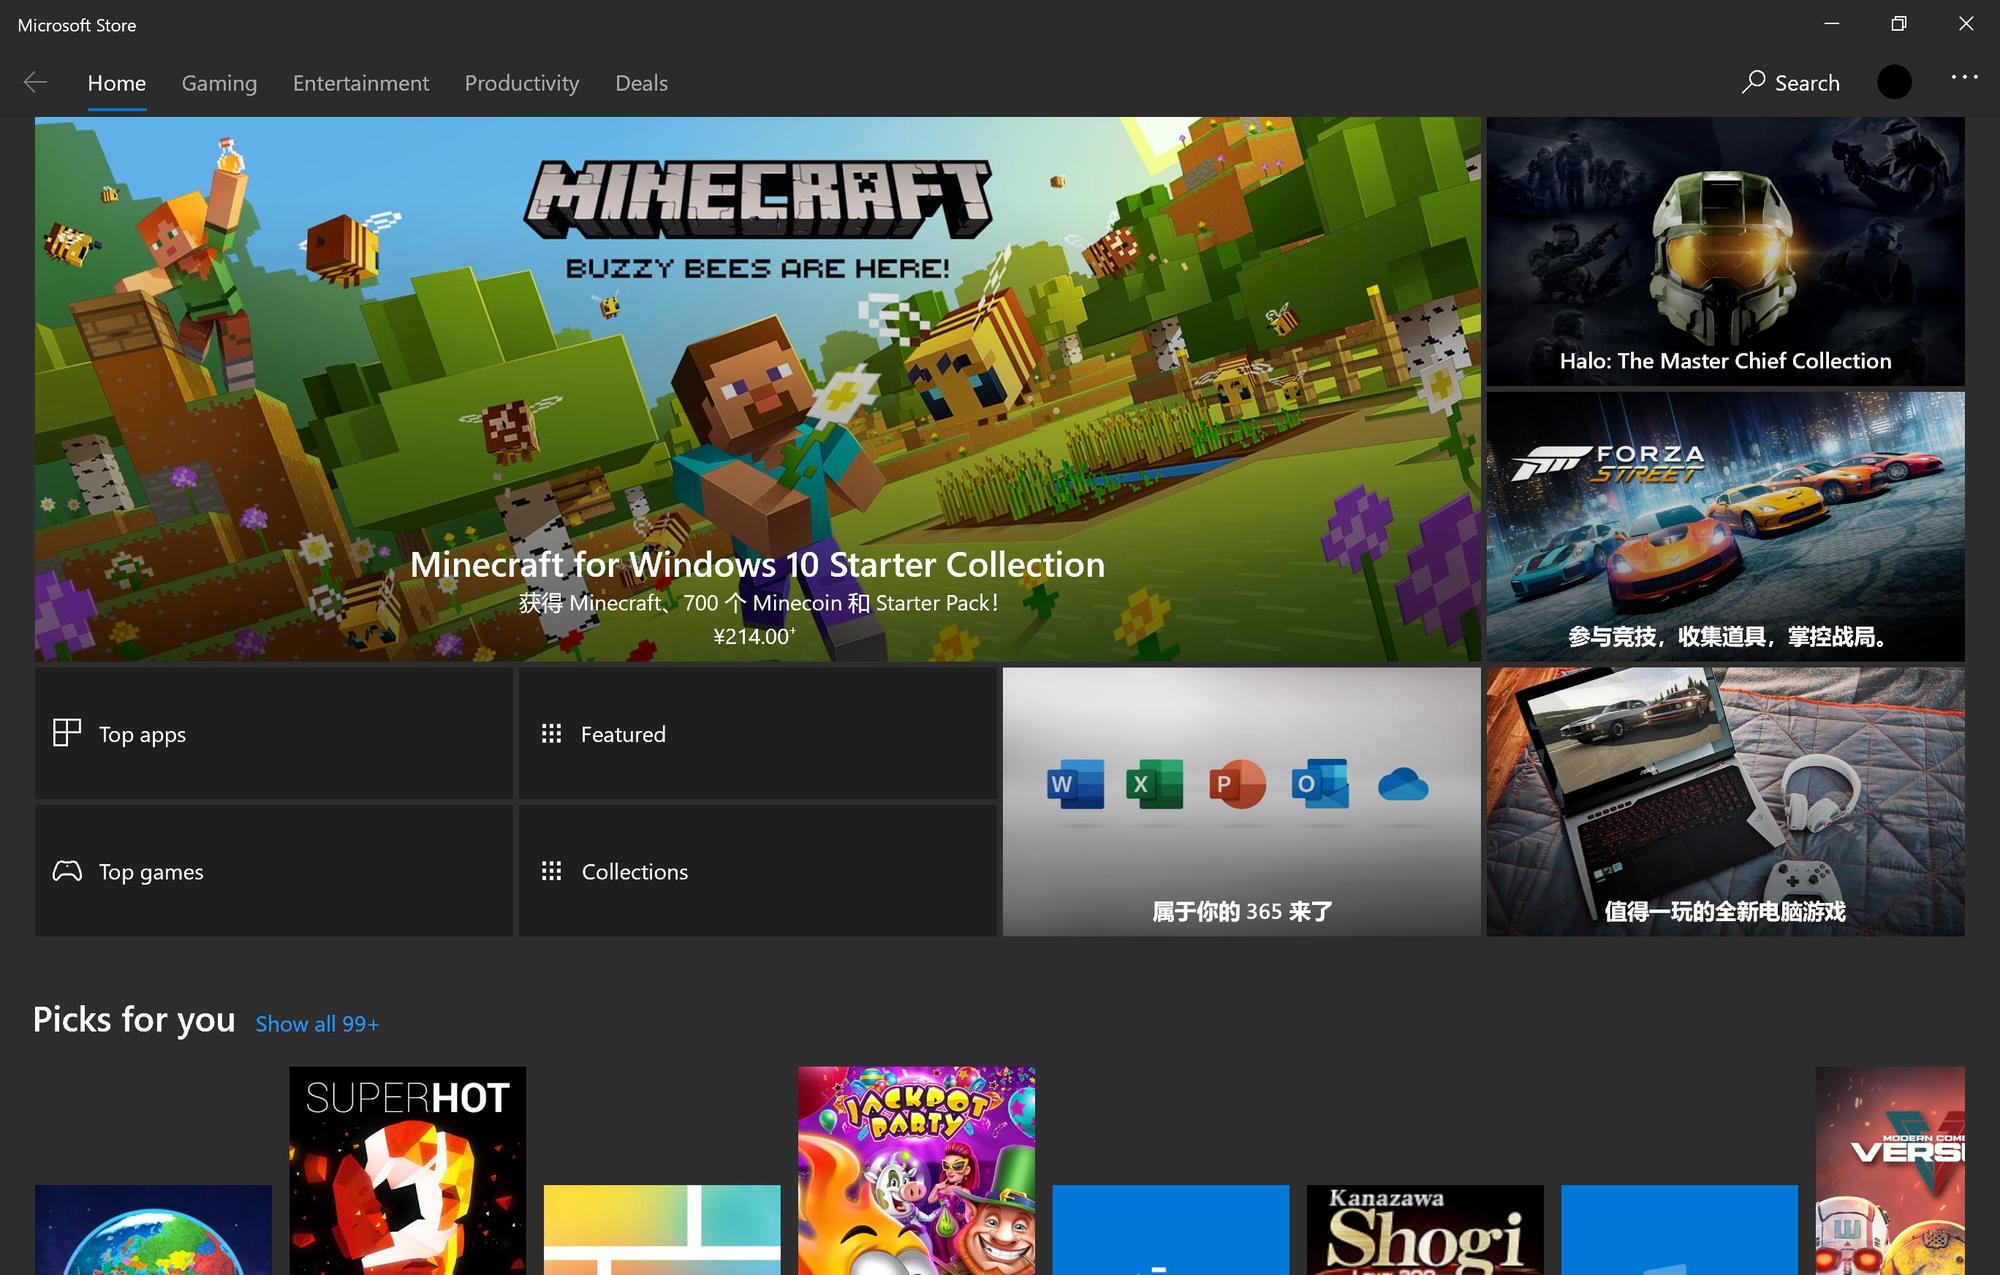Open the SUPERHOT game pick
Image resolution: width=2000 pixels, height=1275 pixels.
pyautogui.click(x=407, y=1171)
